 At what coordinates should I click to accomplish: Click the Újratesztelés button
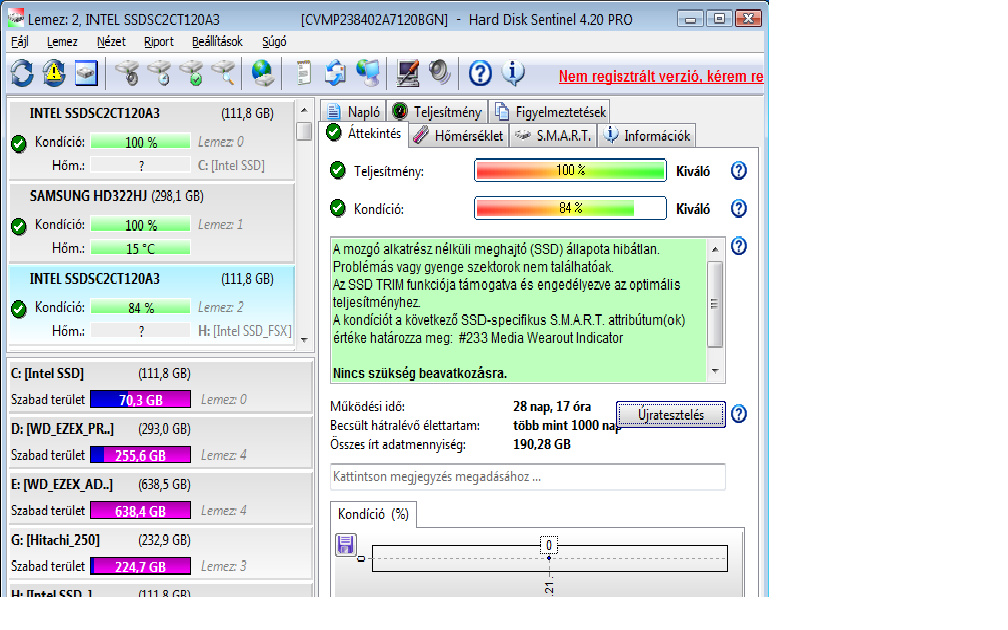pyautogui.click(x=670, y=415)
